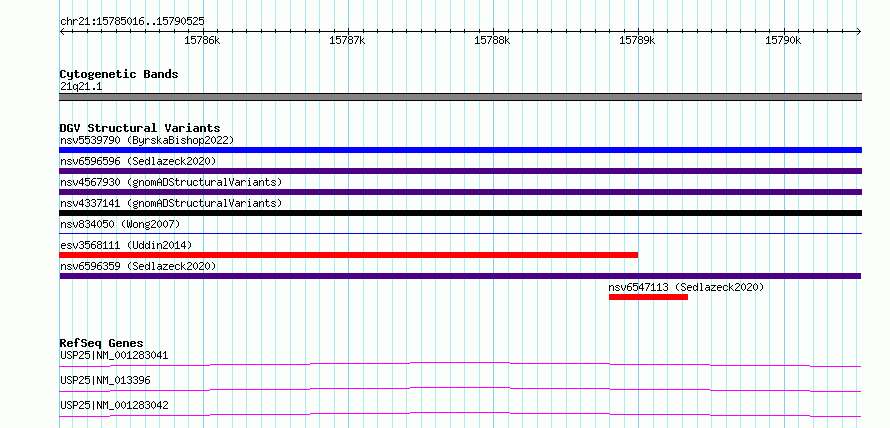The image size is (890, 428).
Task: Click the nsv6547113 (Sedlazeck2020) label
Action: [x=686, y=287]
